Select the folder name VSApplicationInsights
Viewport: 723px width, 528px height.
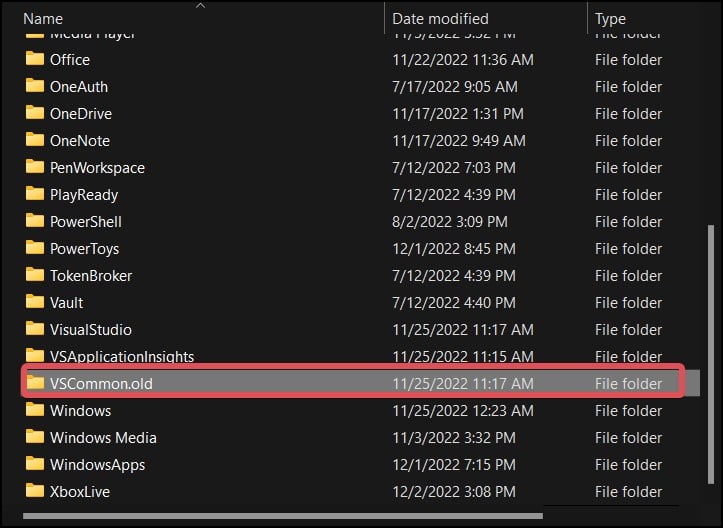(x=122, y=356)
